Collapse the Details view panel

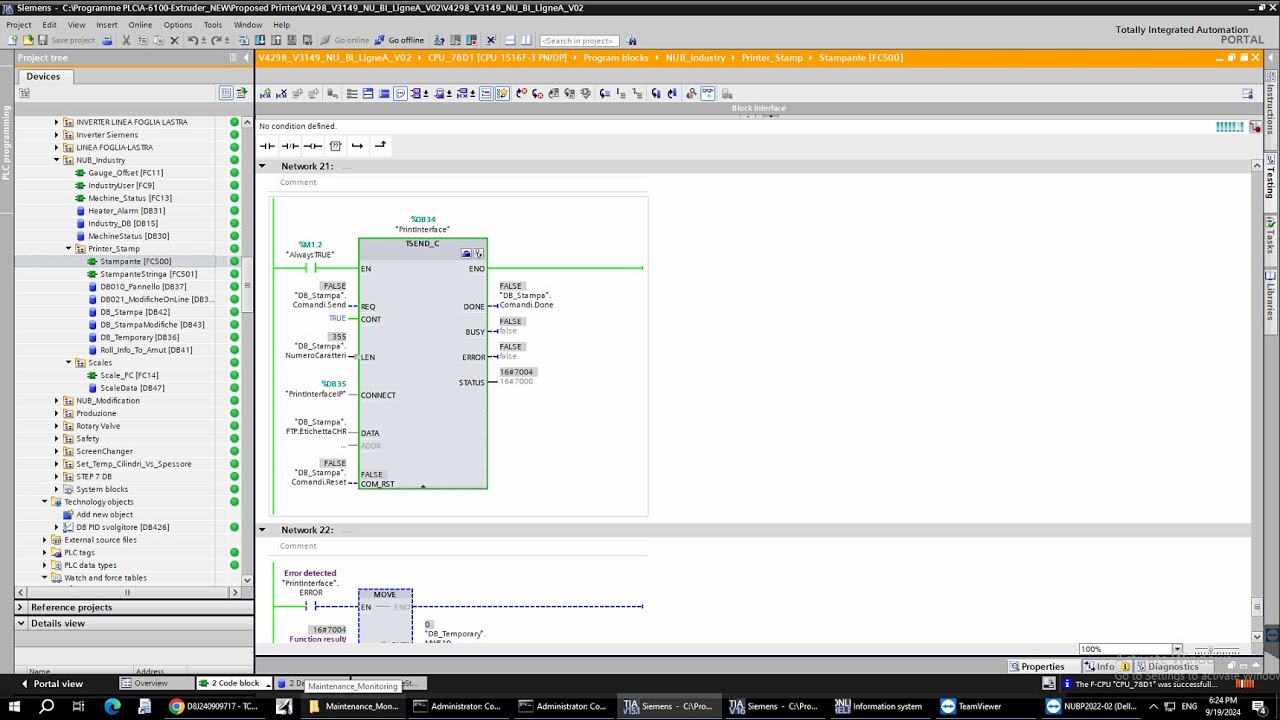point(20,623)
